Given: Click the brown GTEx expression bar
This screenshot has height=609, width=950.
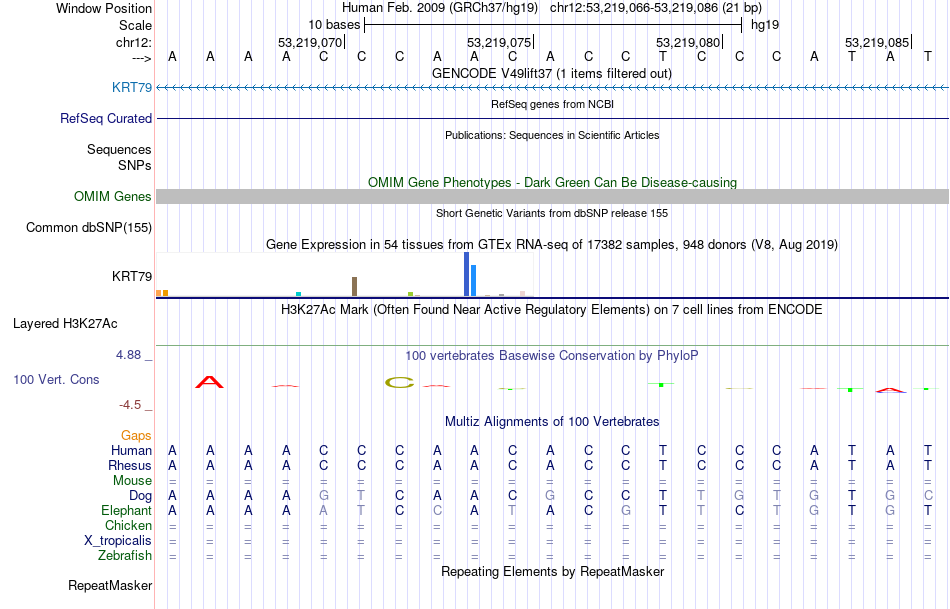Looking at the screenshot, I should (x=354, y=287).
